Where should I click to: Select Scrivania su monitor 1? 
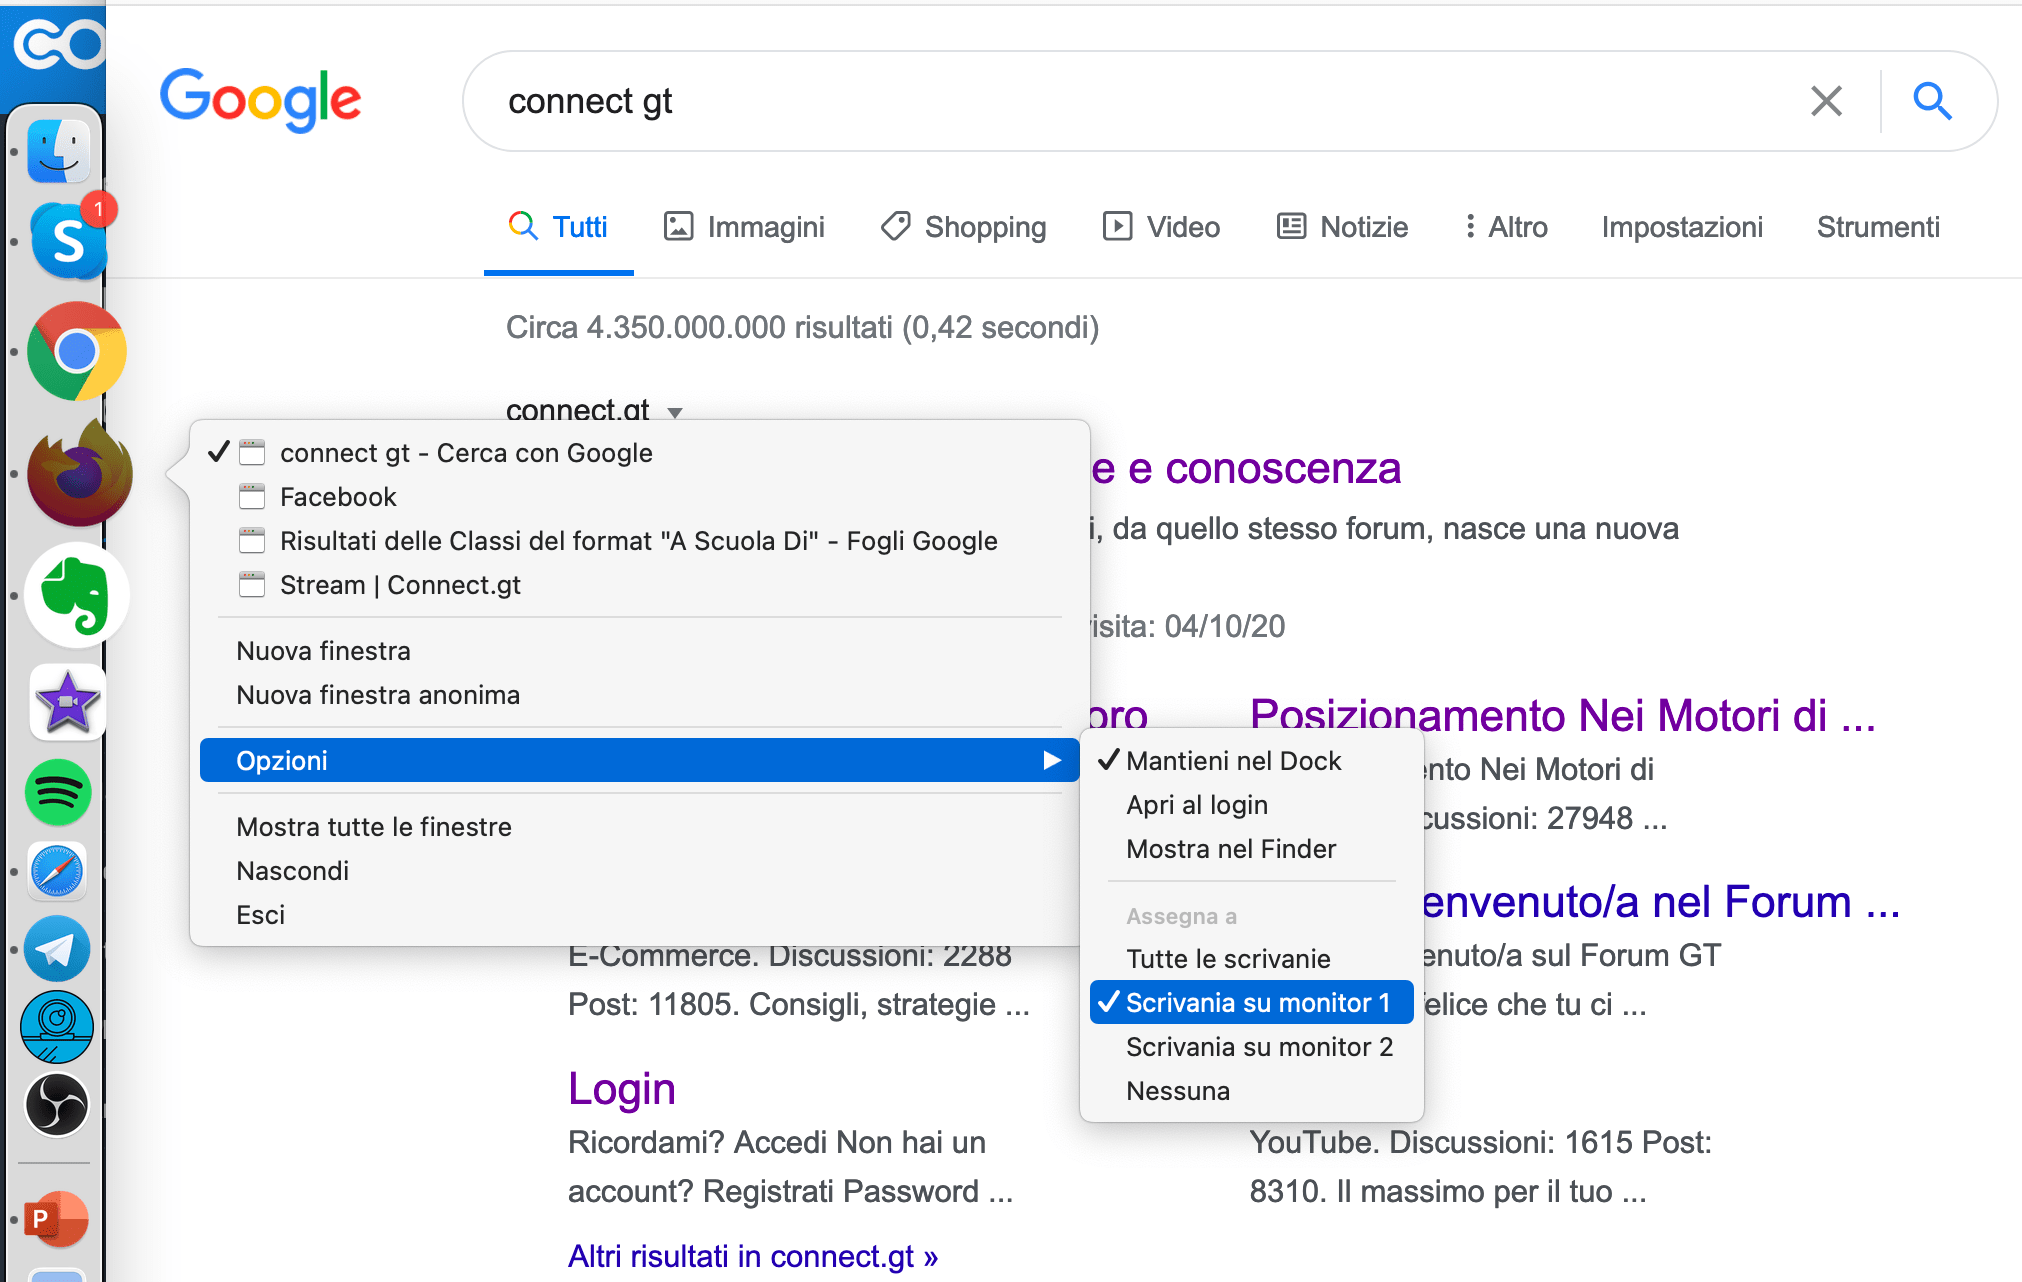tap(1251, 1003)
